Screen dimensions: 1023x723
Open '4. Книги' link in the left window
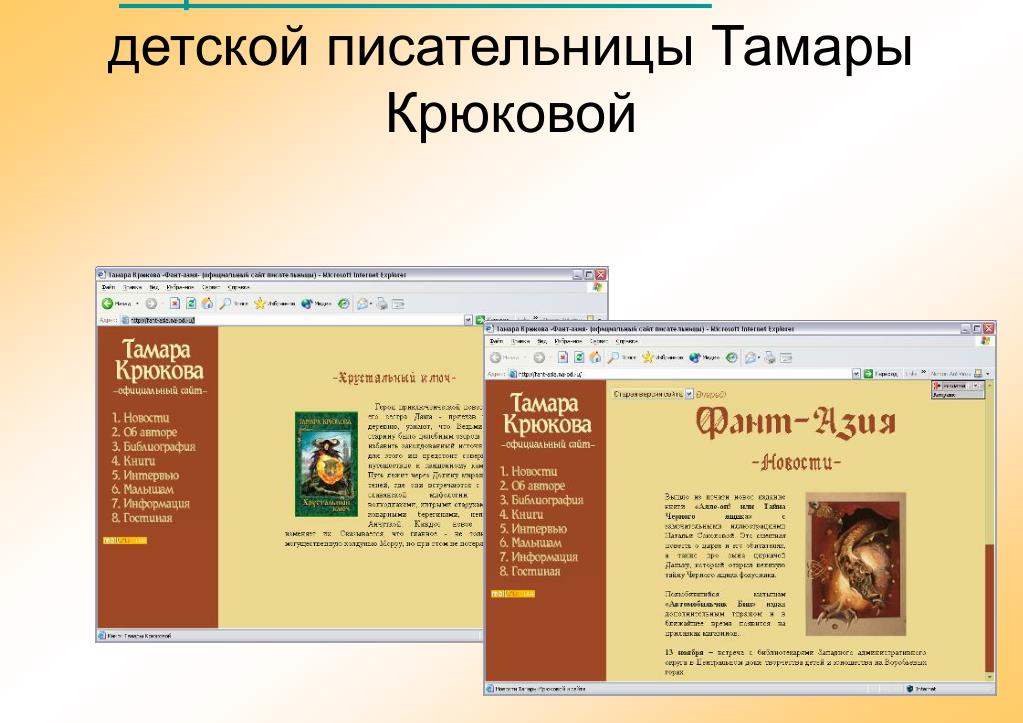(133, 461)
